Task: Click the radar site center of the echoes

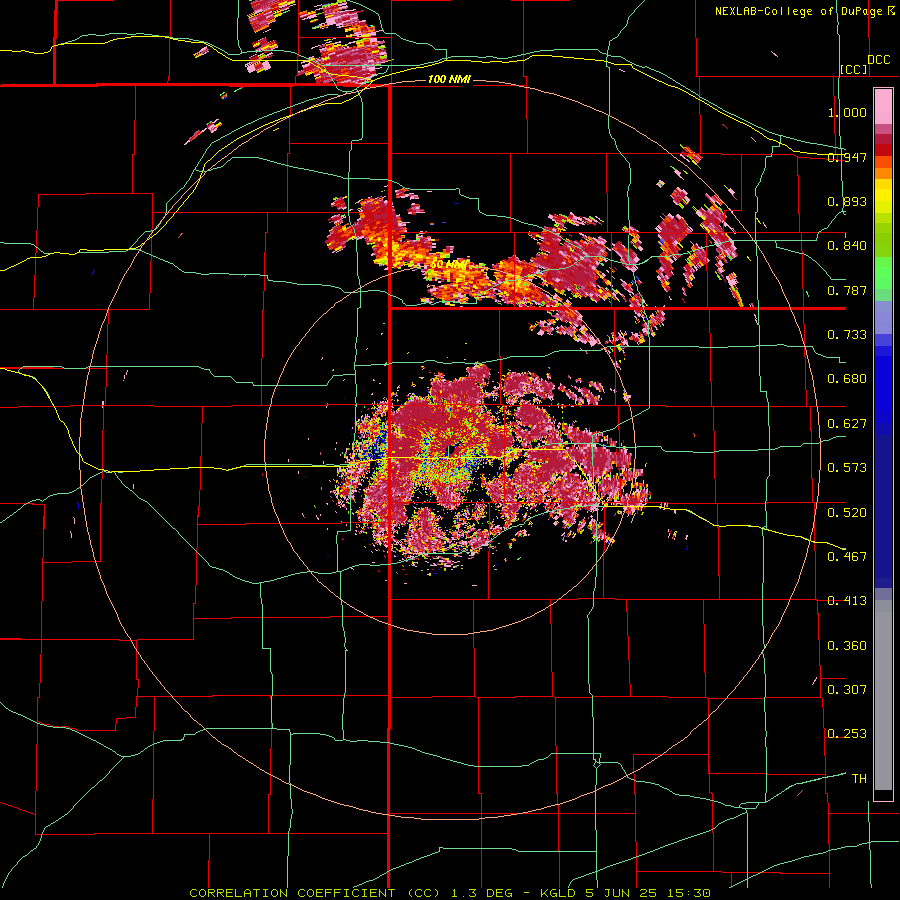Action: point(451,451)
